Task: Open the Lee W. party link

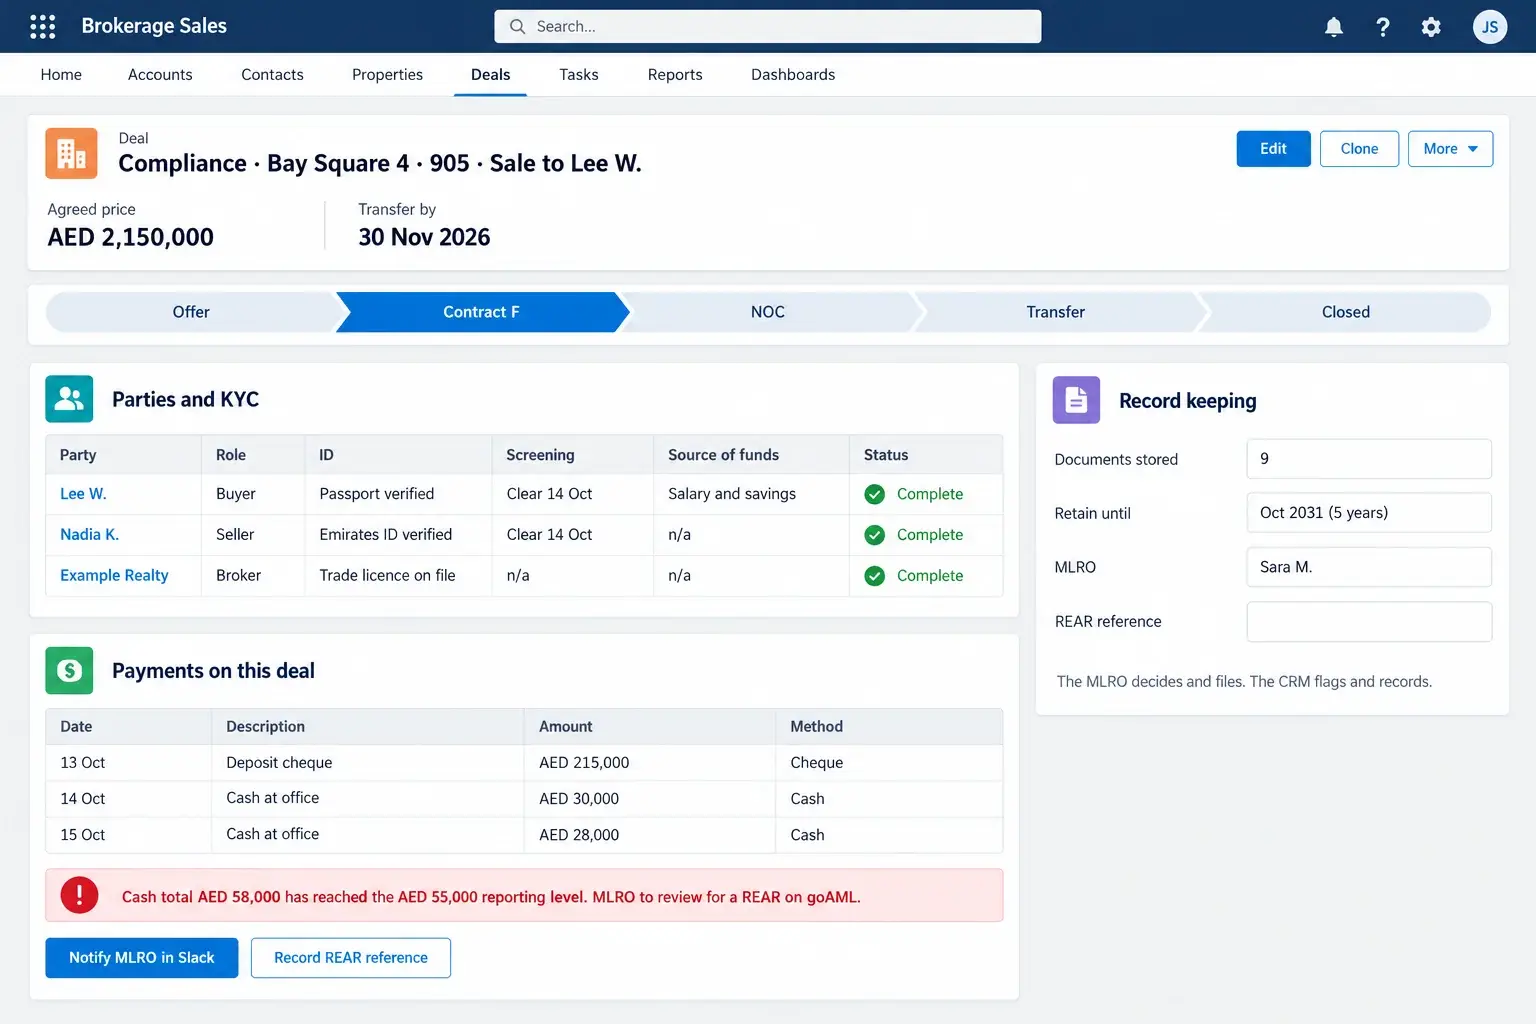Action: (x=83, y=494)
